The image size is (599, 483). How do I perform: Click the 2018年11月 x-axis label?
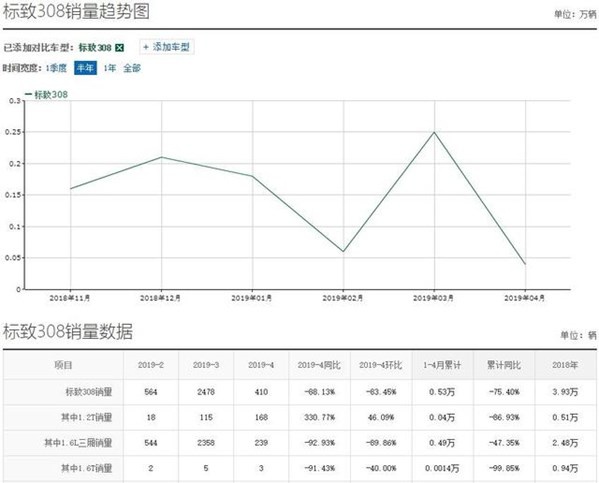[70, 298]
